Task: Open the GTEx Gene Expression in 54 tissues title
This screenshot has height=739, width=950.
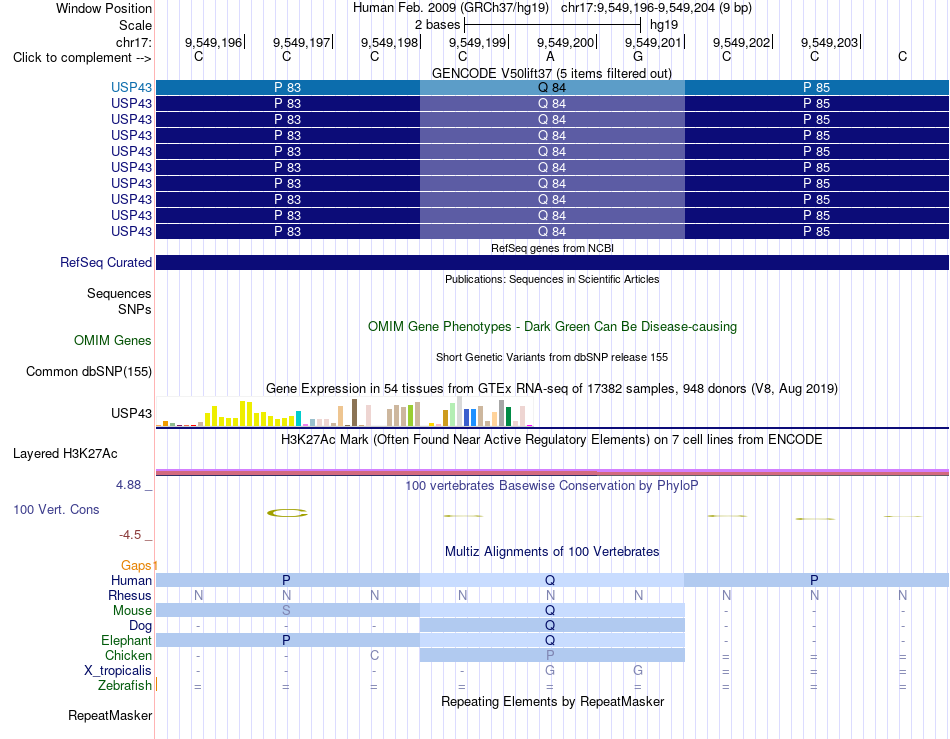Action: (x=552, y=388)
